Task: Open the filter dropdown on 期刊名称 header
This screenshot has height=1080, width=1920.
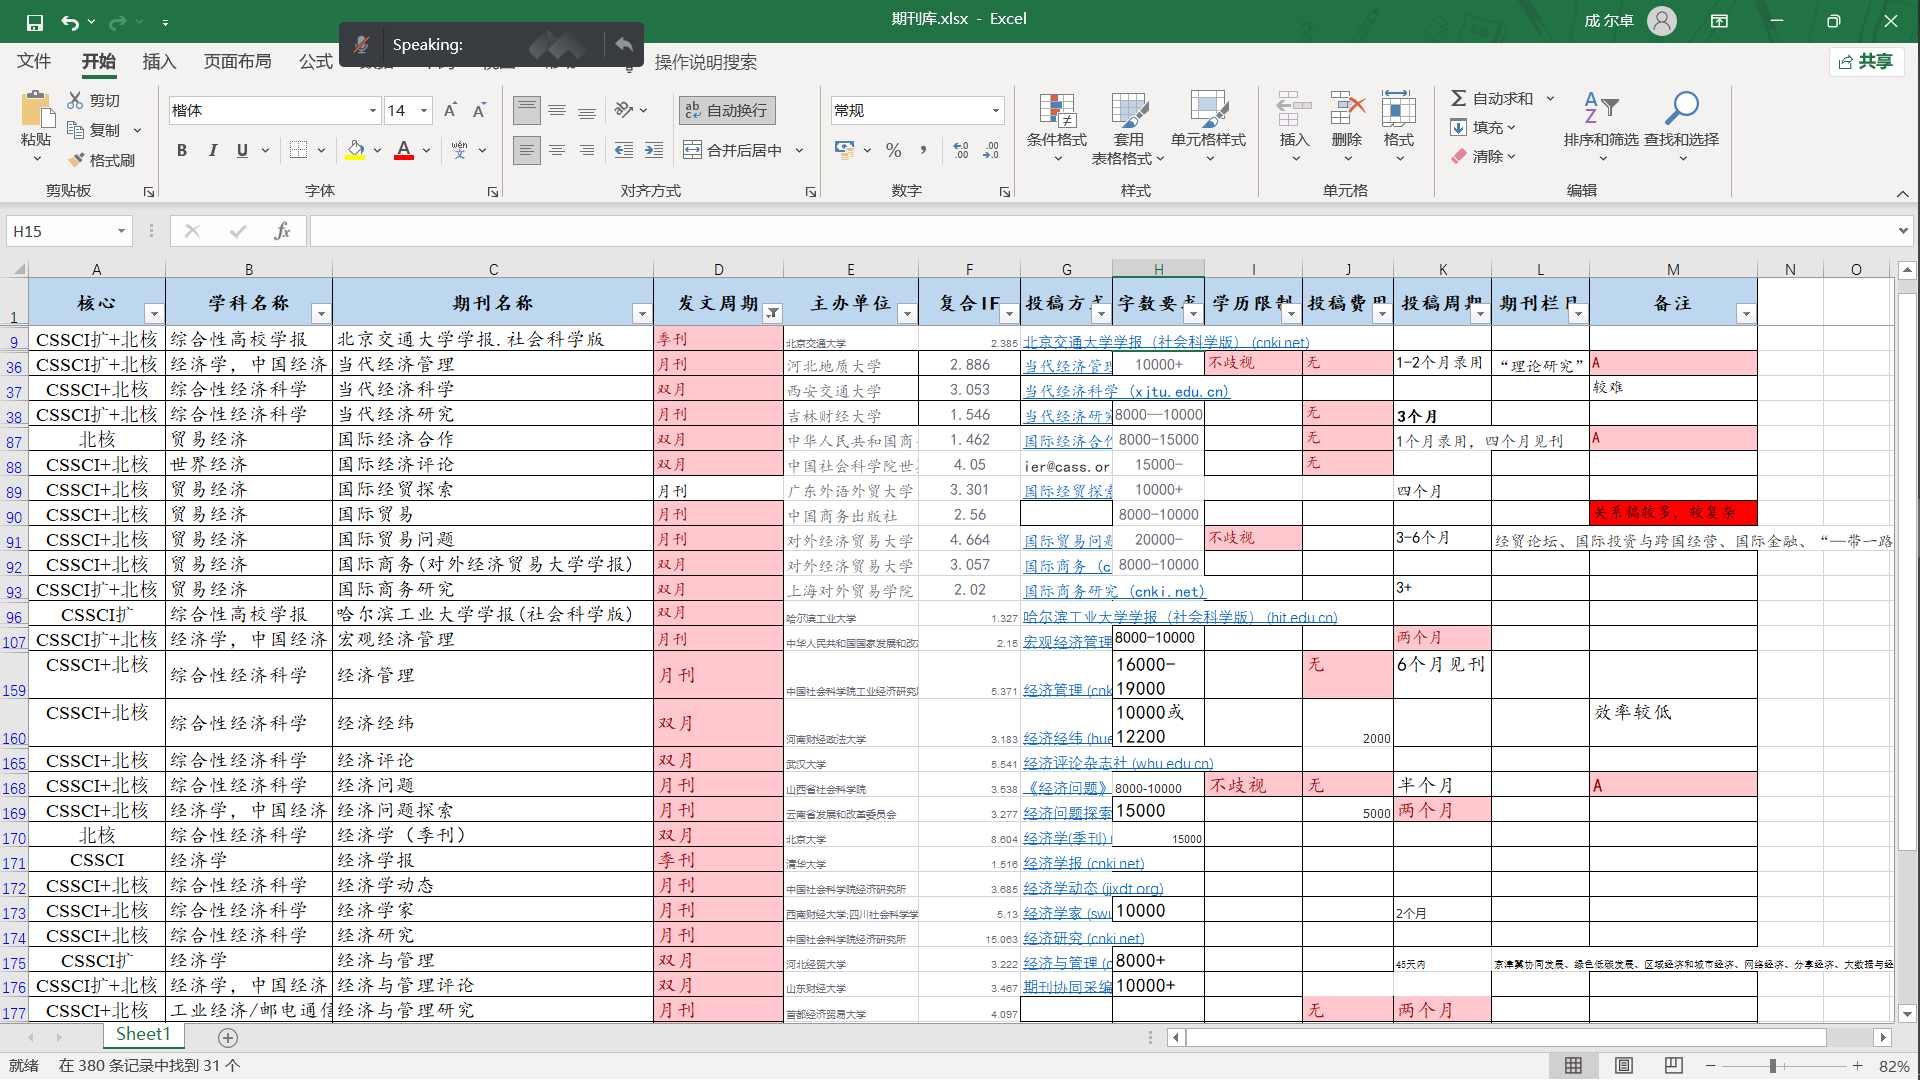Action: [642, 314]
